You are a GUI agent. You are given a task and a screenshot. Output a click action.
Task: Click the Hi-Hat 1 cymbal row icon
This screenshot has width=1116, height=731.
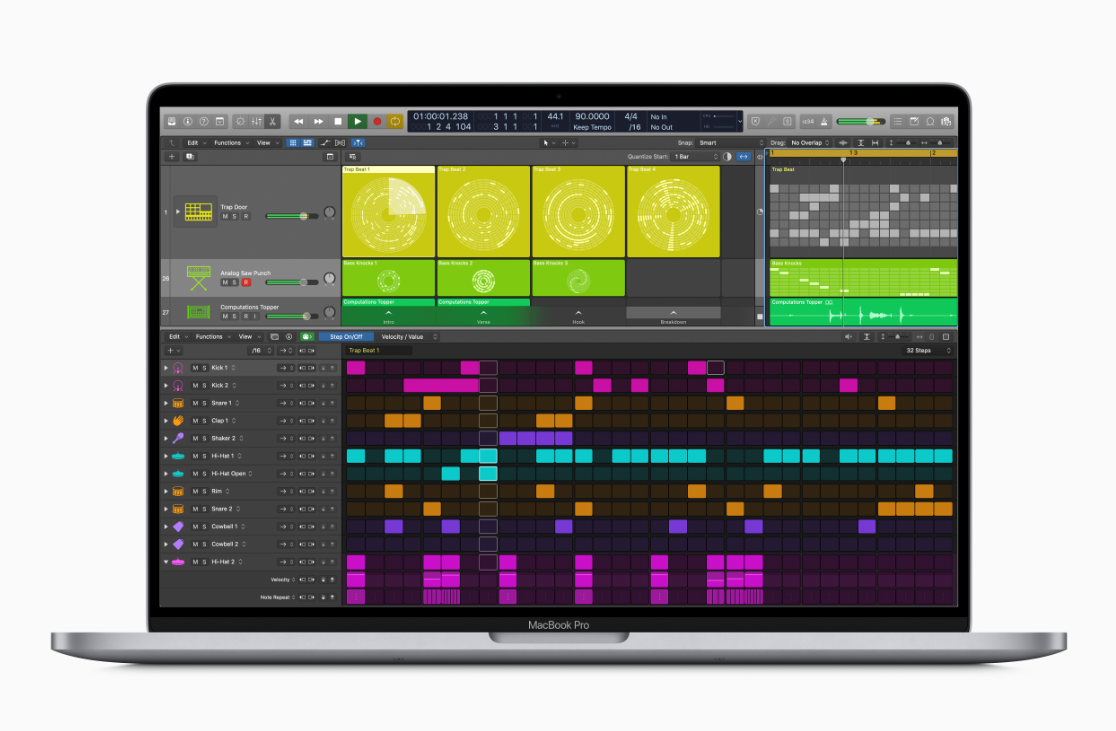click(178, 456)
